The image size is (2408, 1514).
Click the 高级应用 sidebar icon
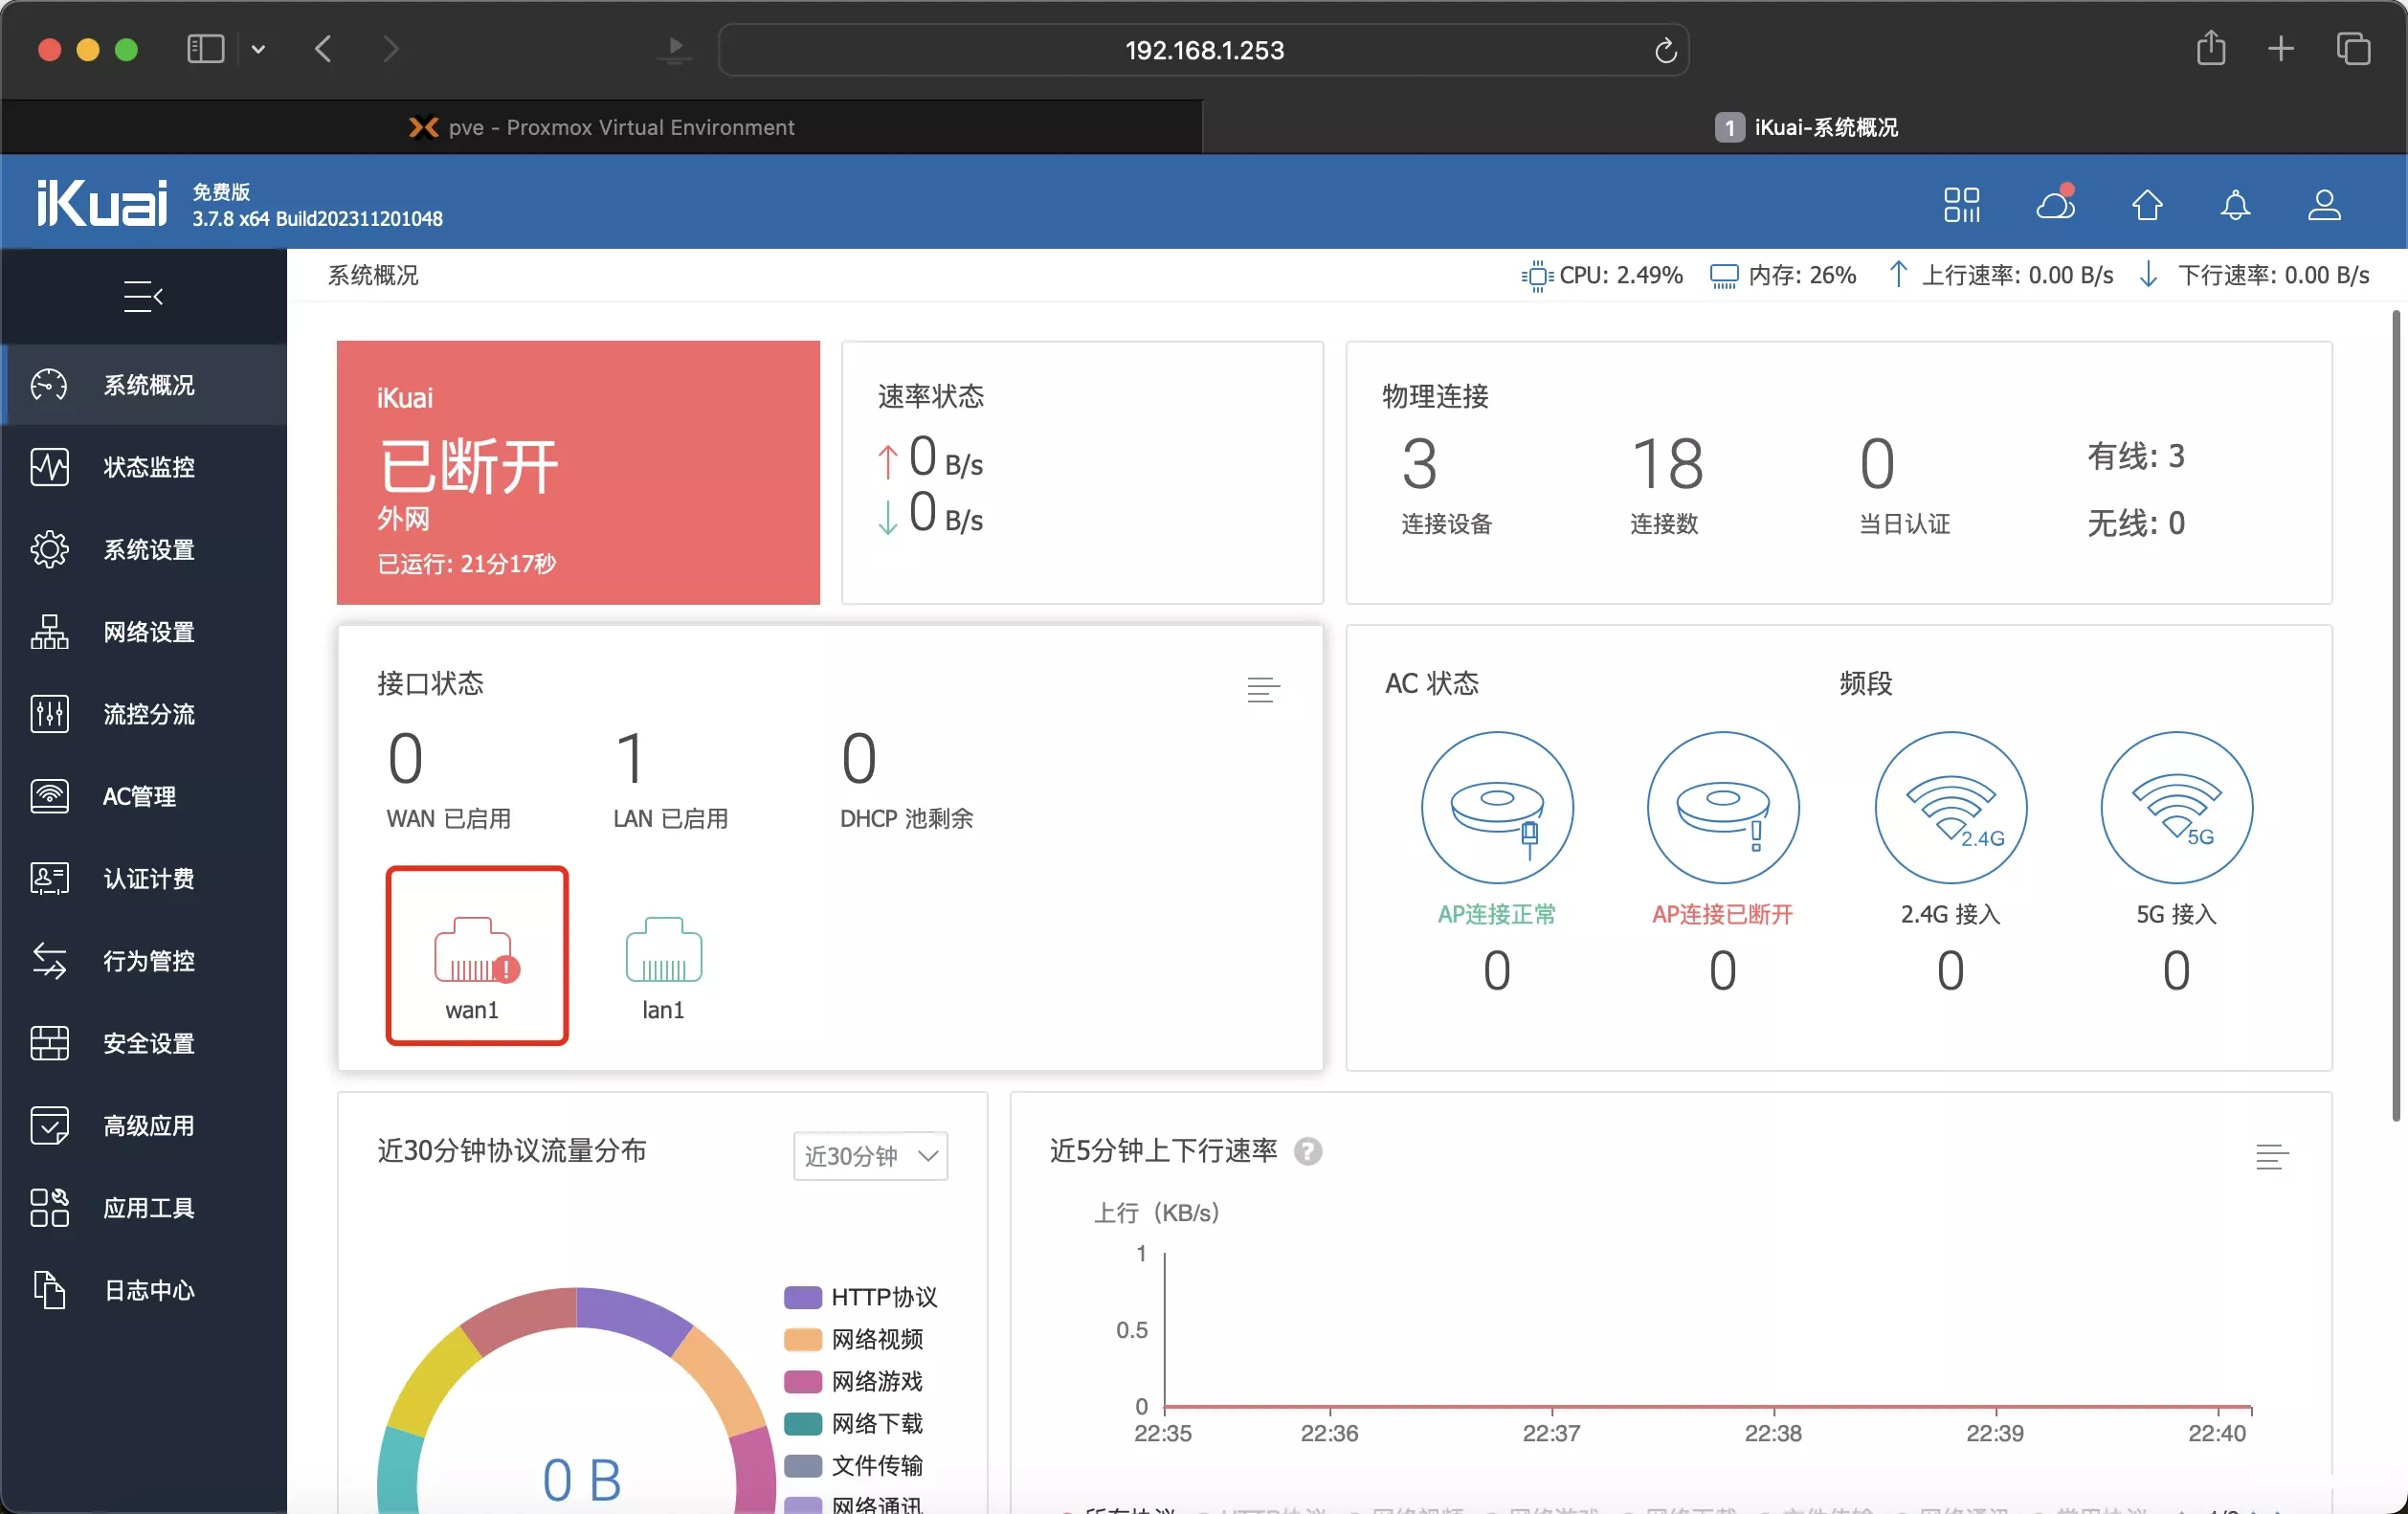tap(49, 1125)
